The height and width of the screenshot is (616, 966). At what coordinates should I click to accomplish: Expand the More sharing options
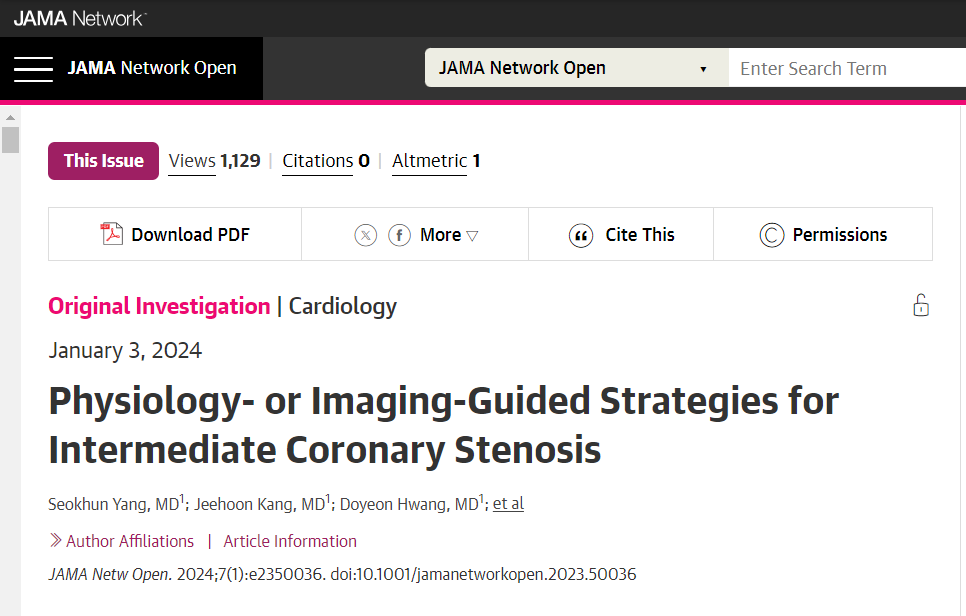449,235
